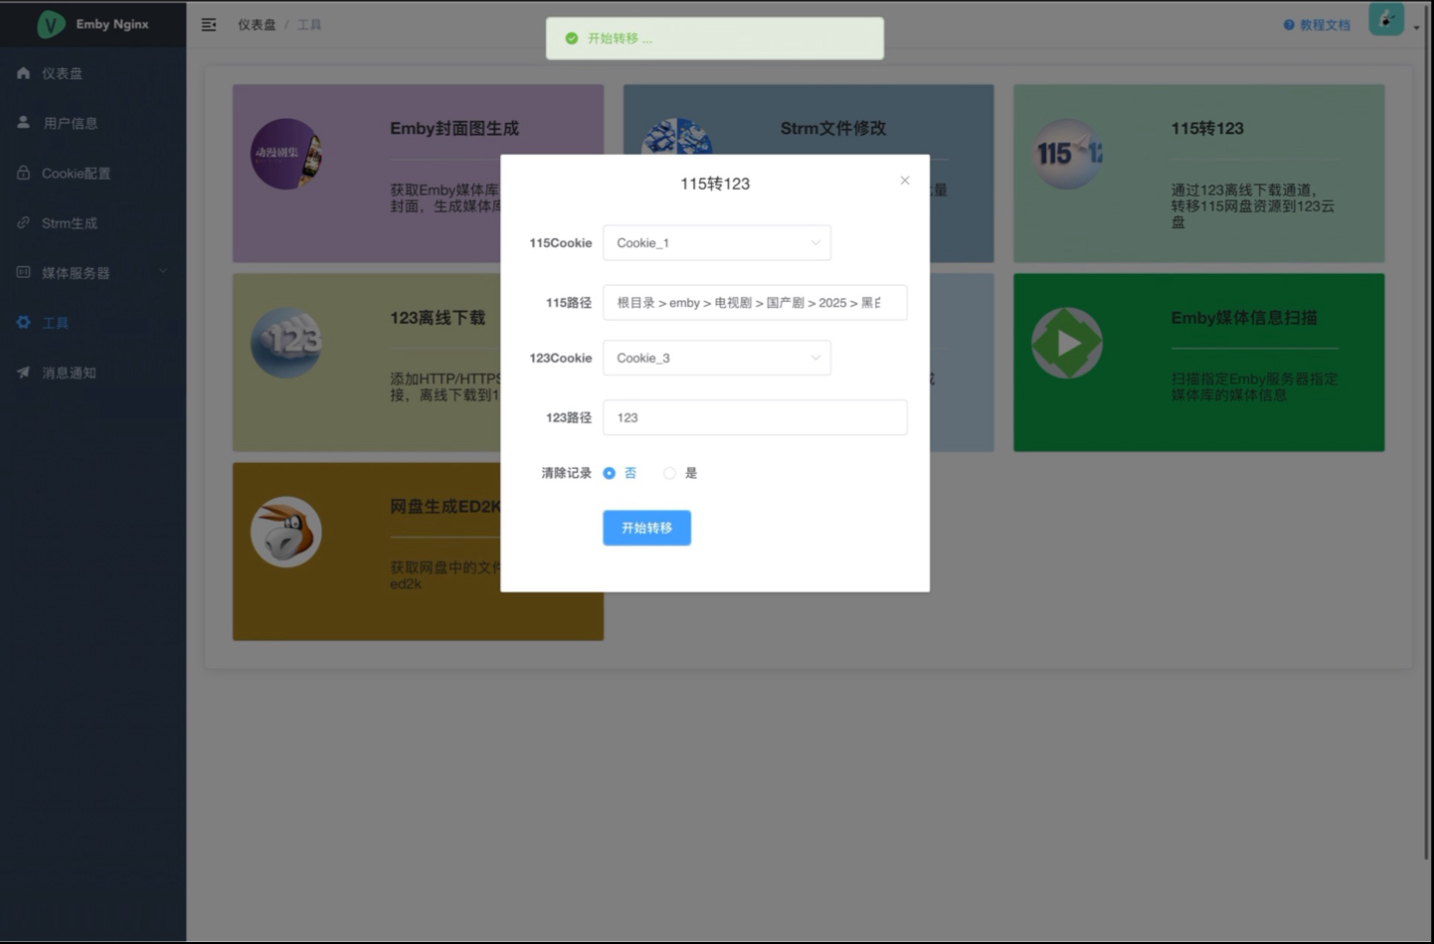Viewport: 1434px width, 944px height.
Task: Open the user avatar in top right
Action: (x=1386, y=19)
